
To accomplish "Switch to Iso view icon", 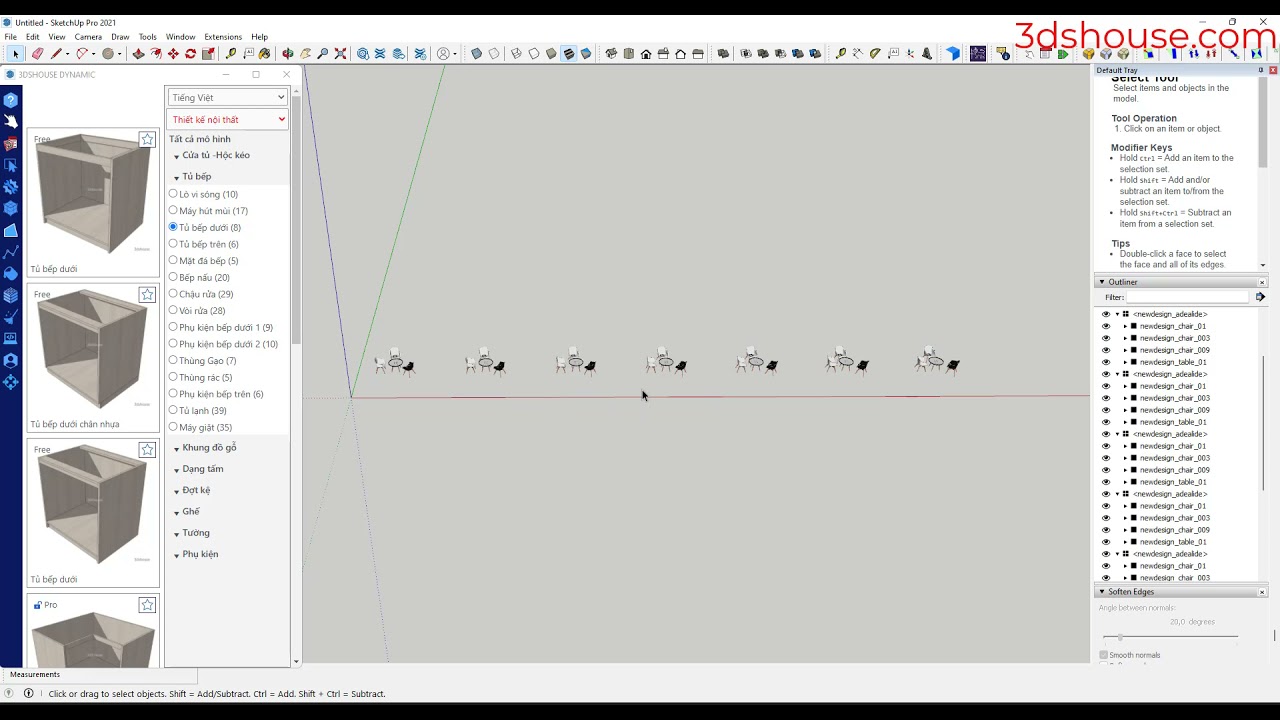I will point(611,54).
